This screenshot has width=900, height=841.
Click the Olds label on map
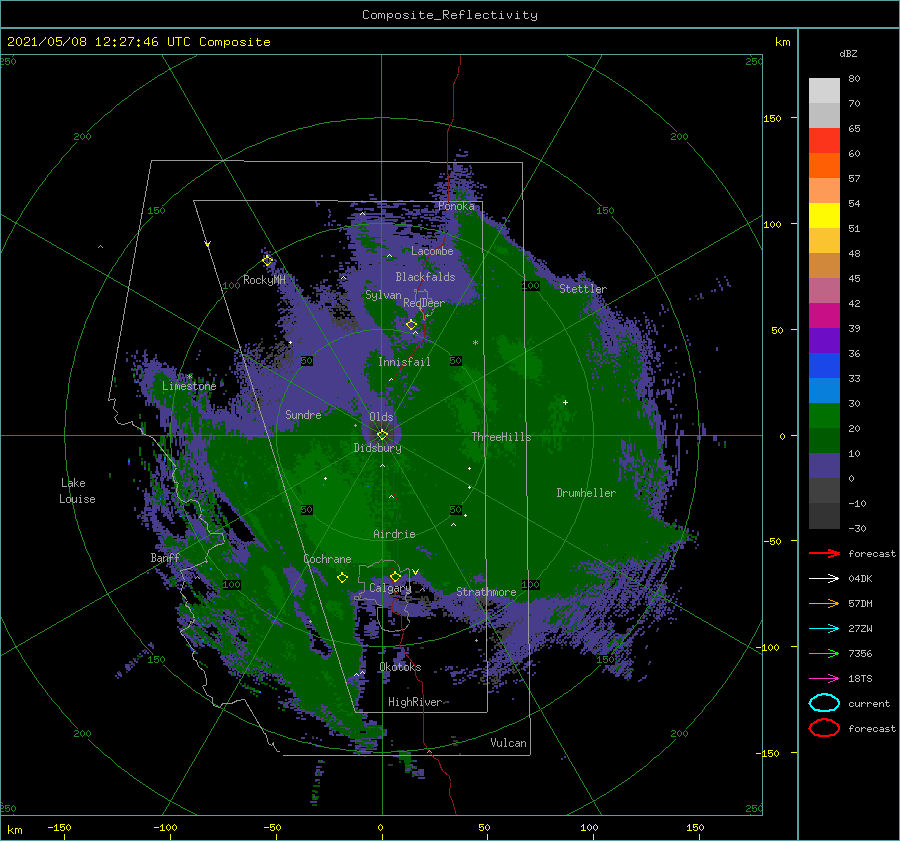coord(381,417)
